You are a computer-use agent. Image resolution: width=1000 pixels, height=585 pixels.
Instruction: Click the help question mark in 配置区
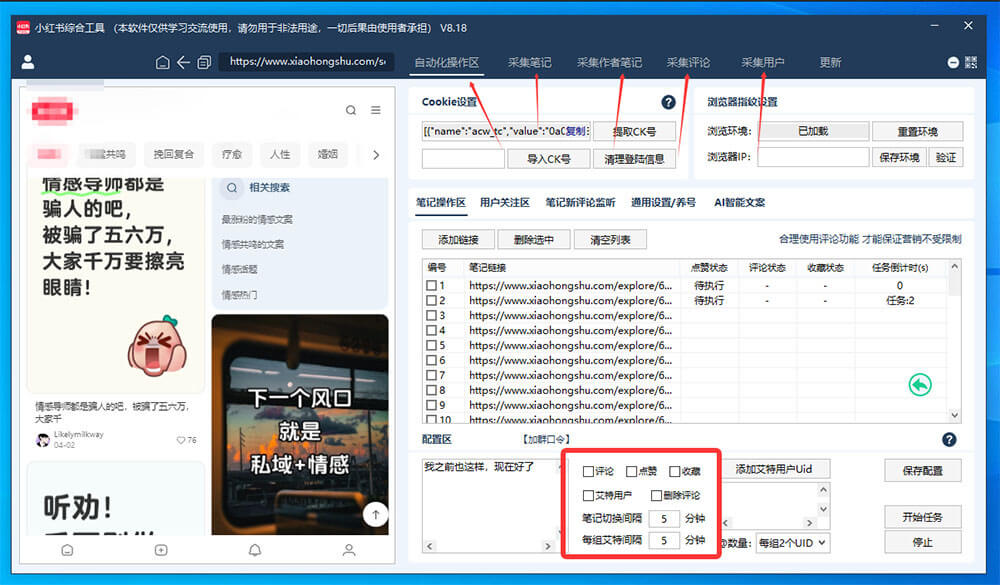pyautogui.click(x=948, y=439)
